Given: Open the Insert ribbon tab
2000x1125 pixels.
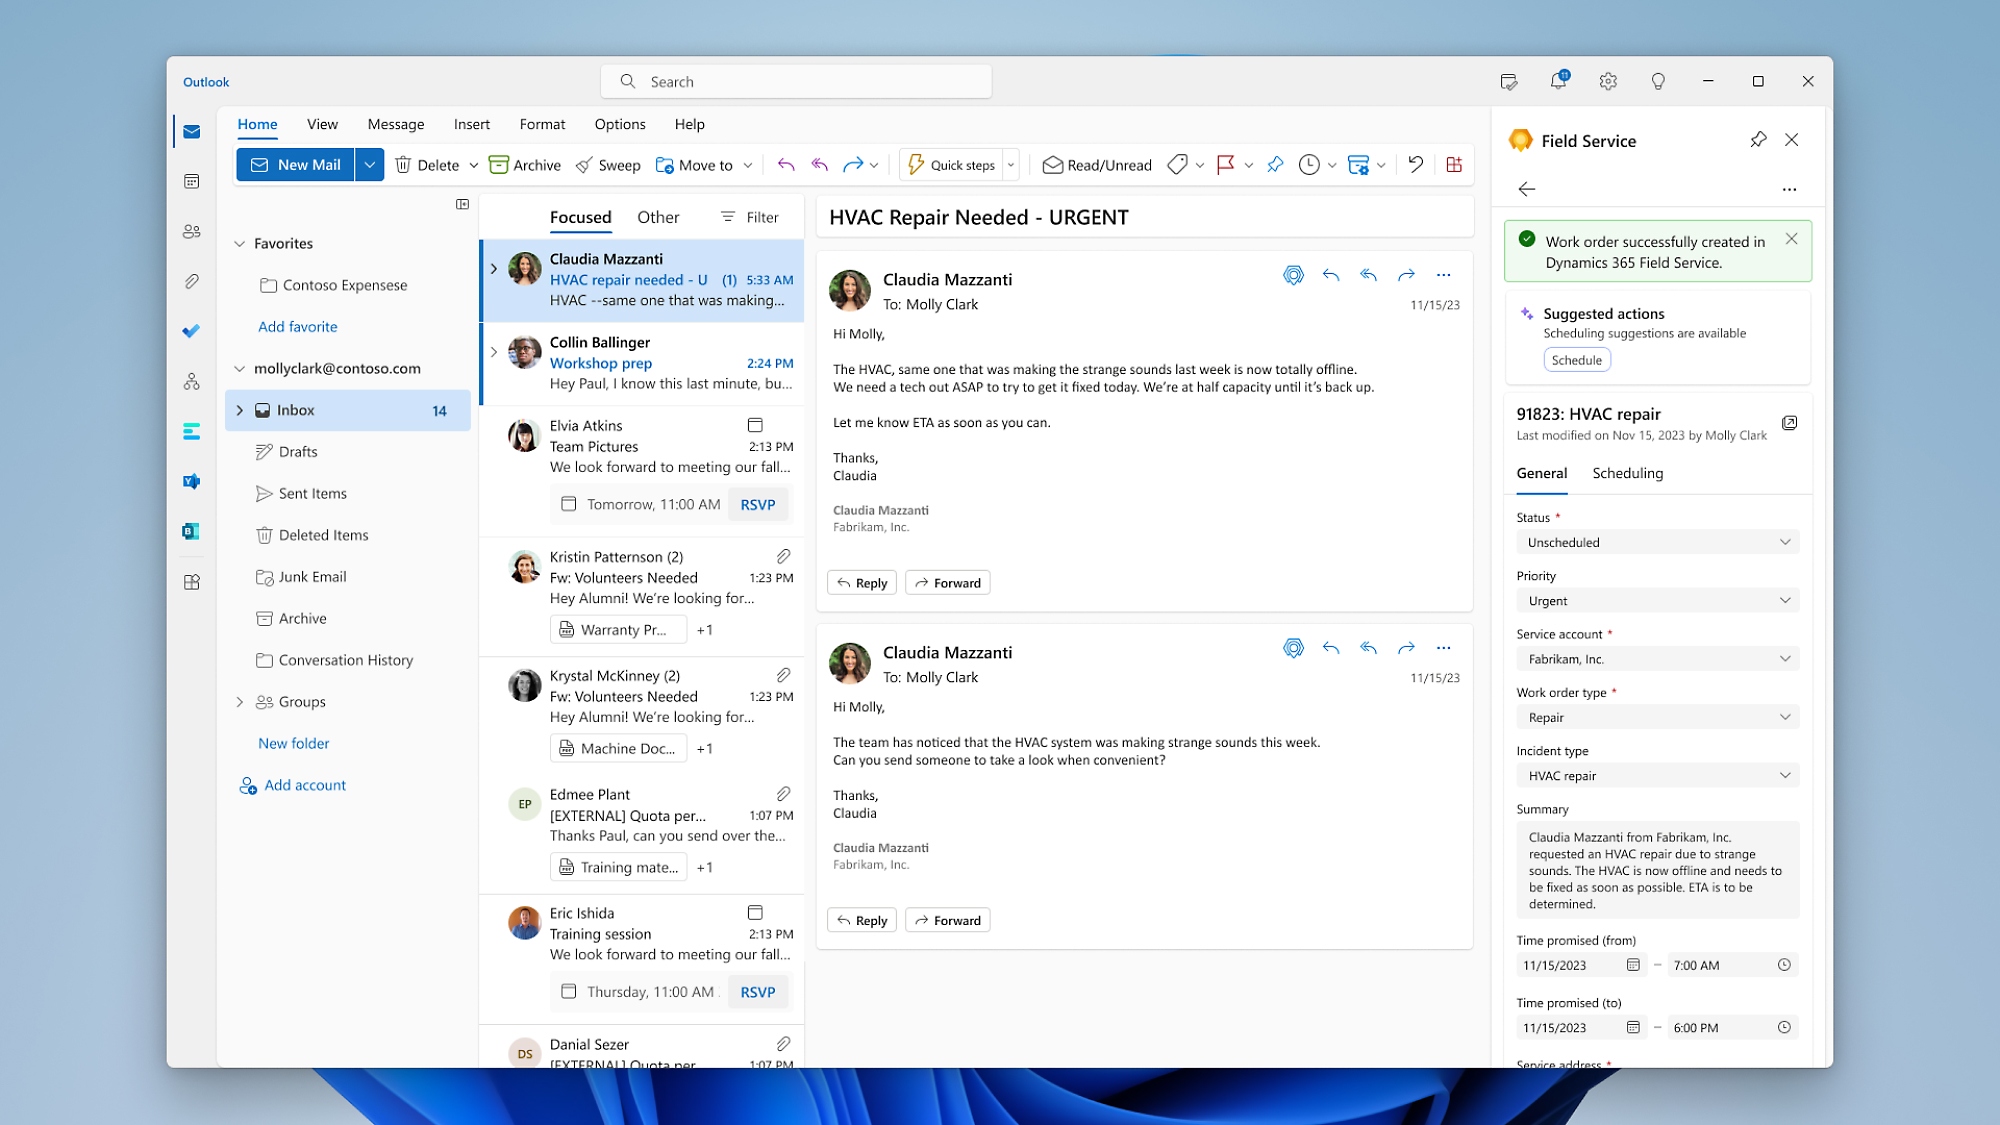Looking at the screenshot, I should coord(471,124).
